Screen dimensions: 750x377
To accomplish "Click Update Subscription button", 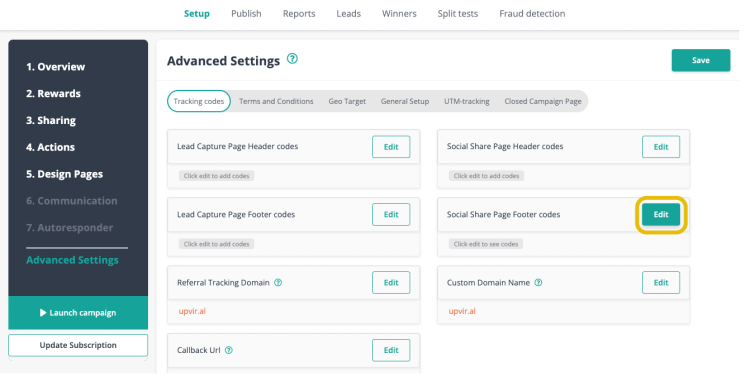I will pos(78,345).
